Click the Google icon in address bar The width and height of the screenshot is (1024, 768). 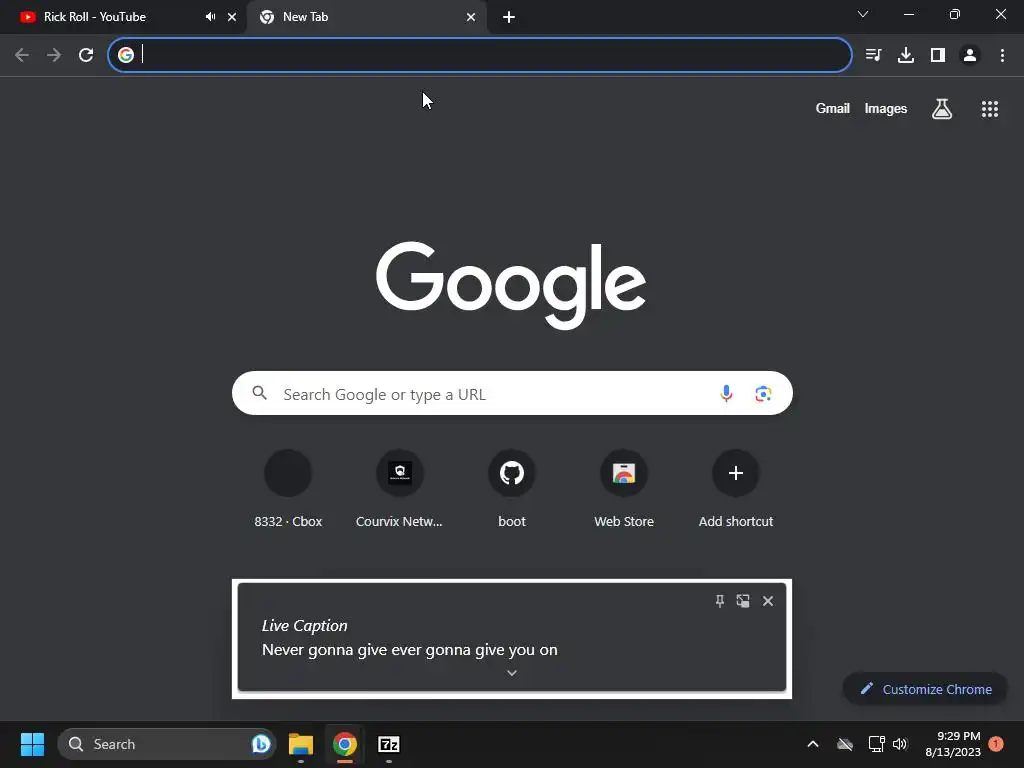pos(126,55)
